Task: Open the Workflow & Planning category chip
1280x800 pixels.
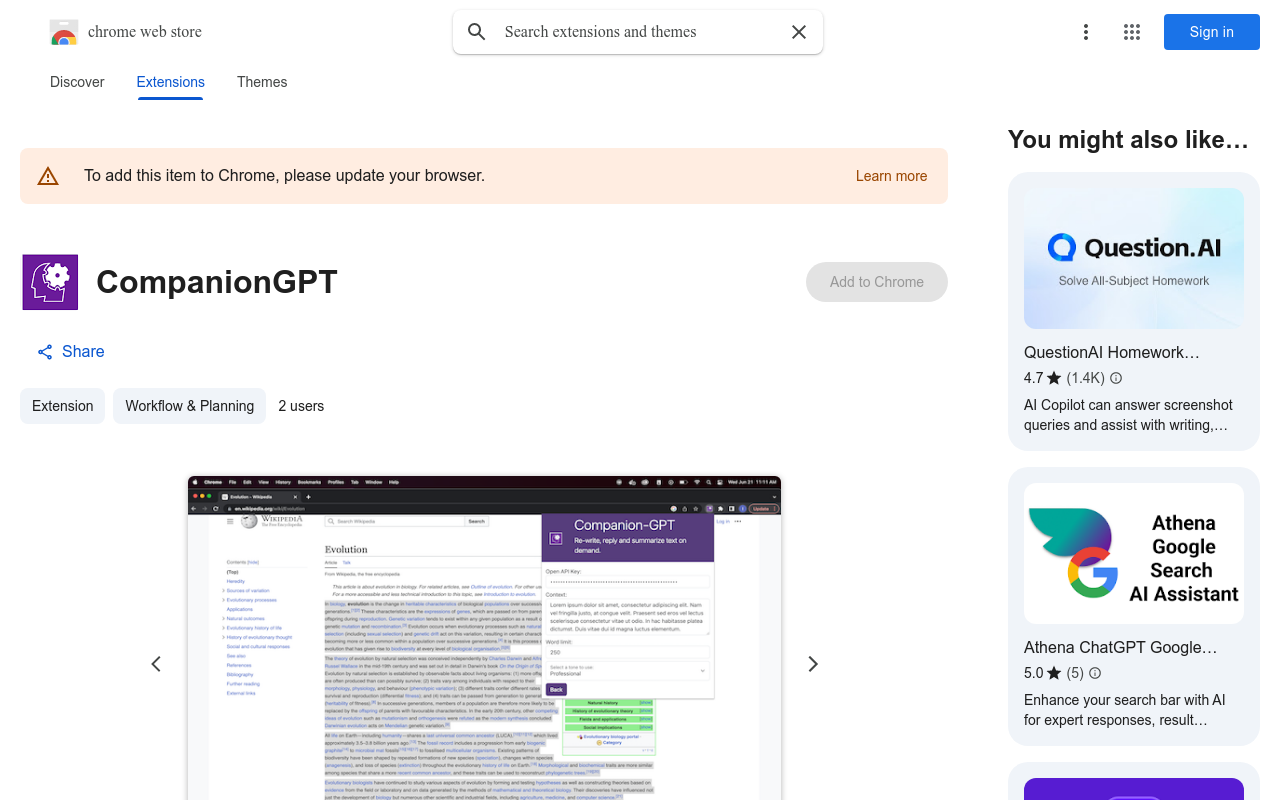Action: [189, 406]
